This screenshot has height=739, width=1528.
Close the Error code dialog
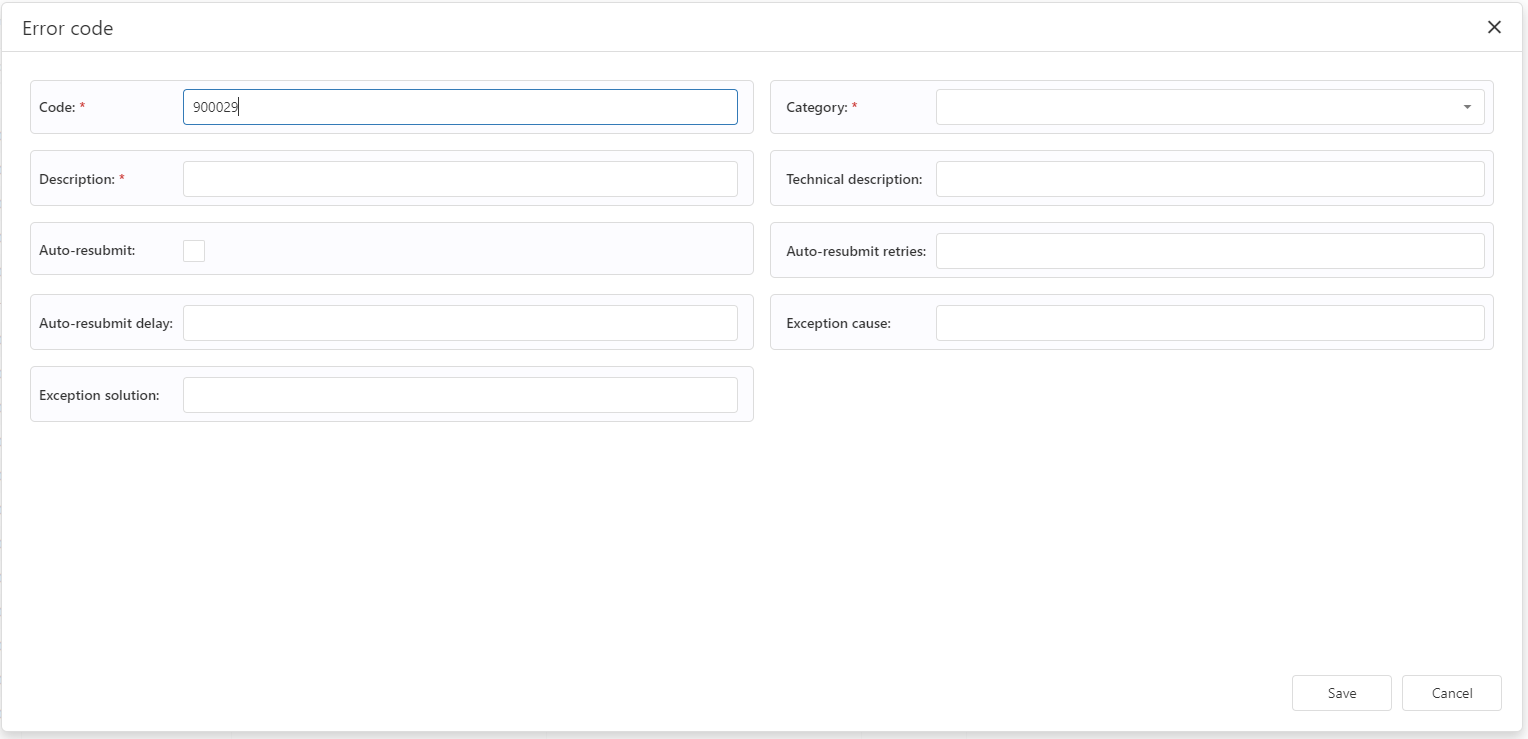coord(1494,27)
